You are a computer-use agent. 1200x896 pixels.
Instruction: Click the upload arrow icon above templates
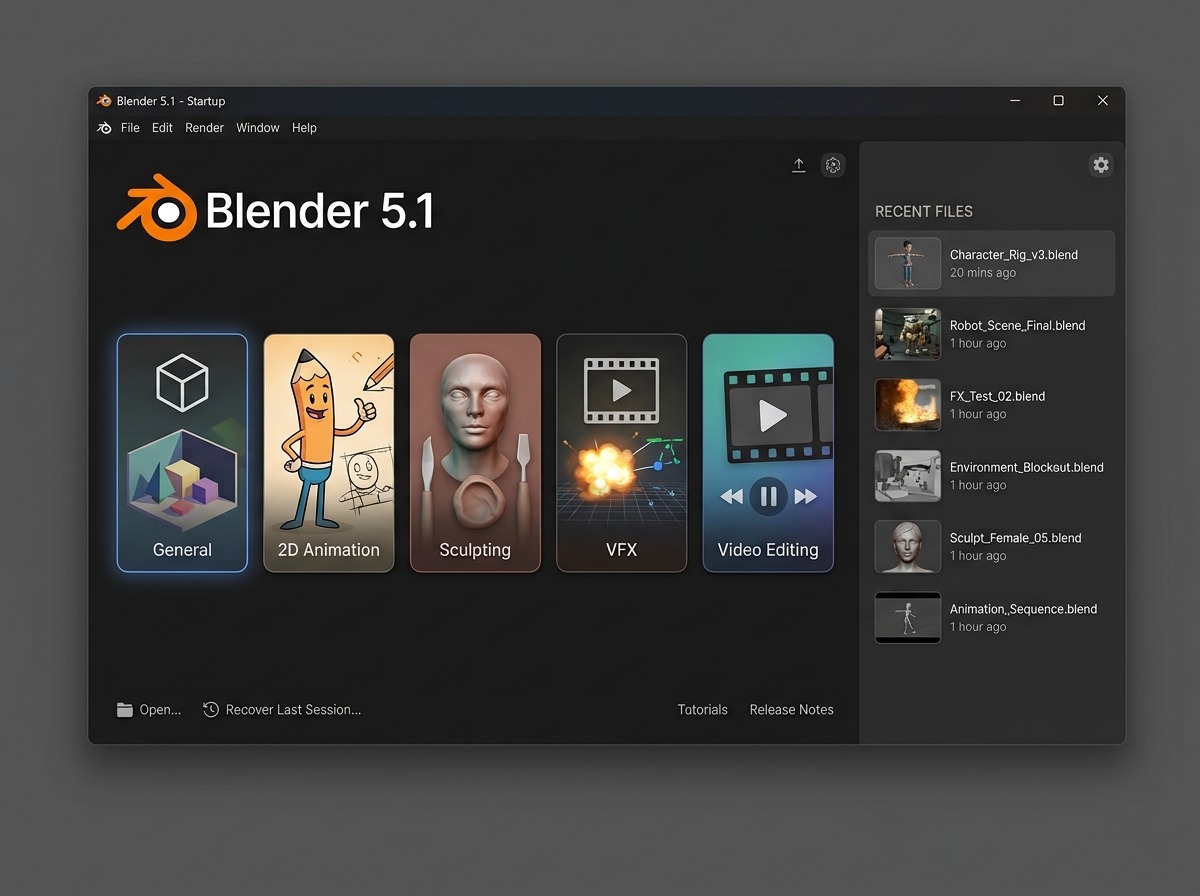[x=798, y=165]
